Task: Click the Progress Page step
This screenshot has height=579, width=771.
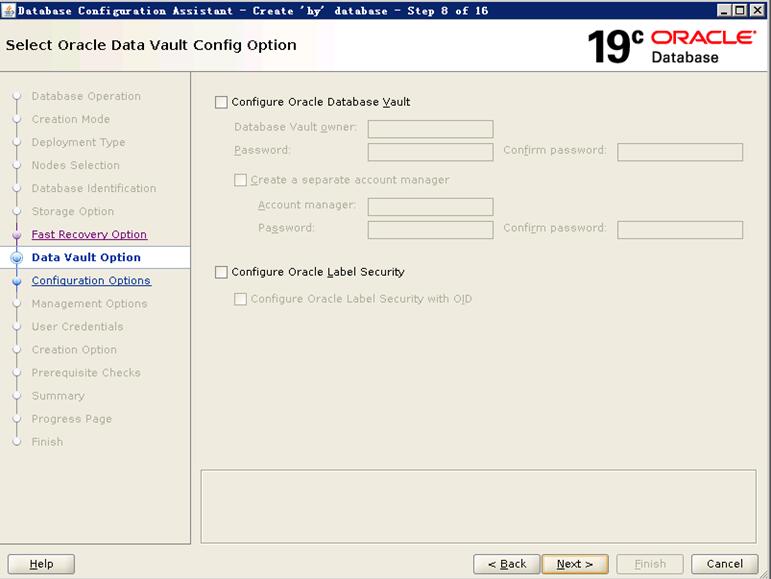Action: point(72,419)
